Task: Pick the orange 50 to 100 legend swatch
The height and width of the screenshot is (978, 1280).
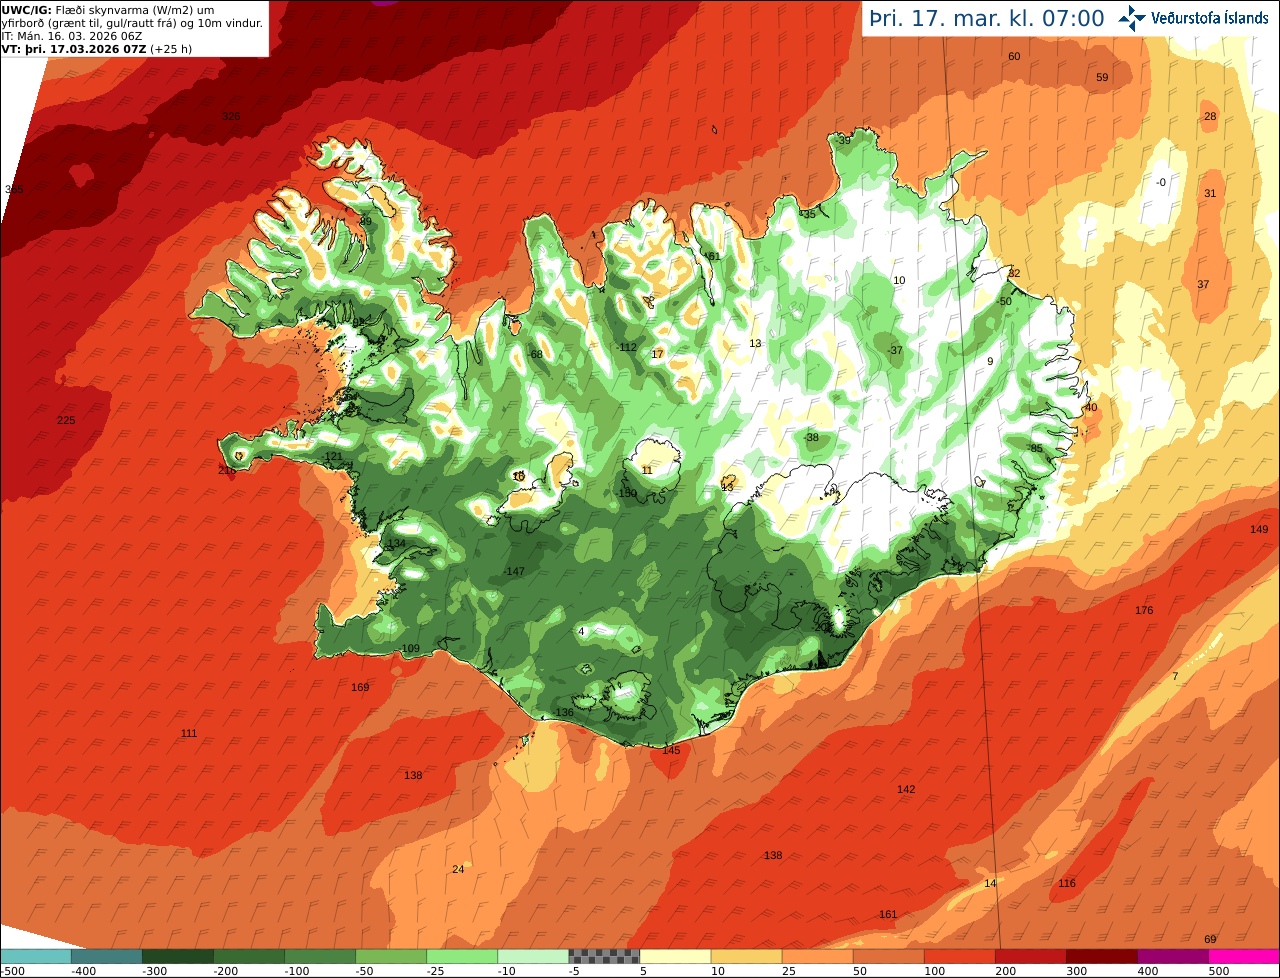Action: point(888,956)
